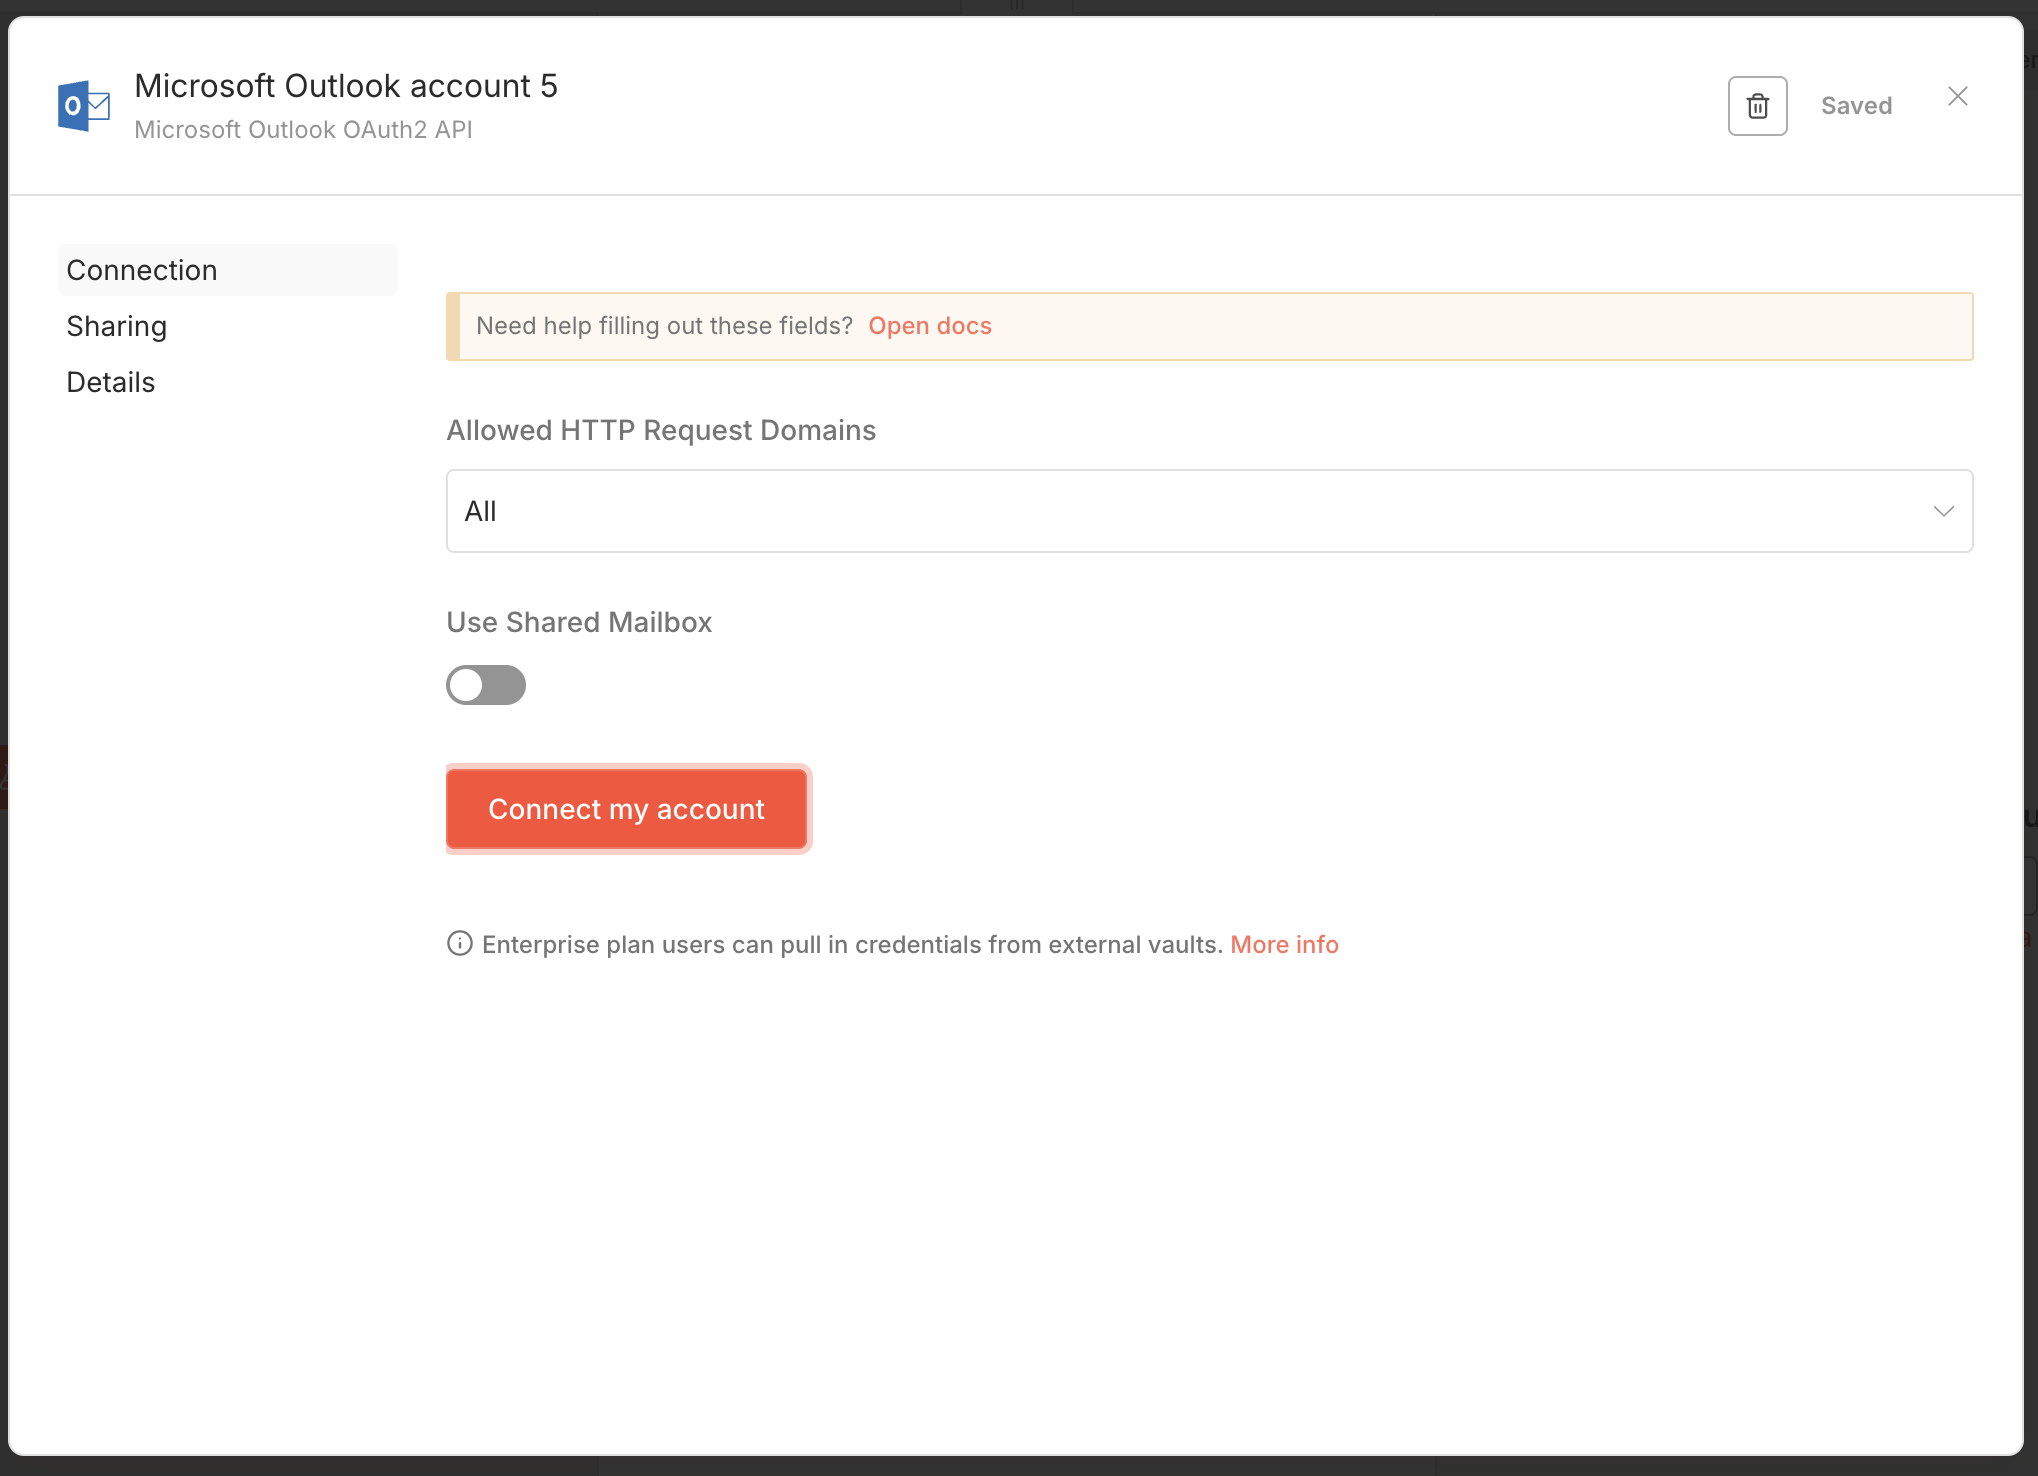This screenshot has height=1476, width=2038.
Task: Click the Microsoft Outlook logo icon
Action: pyautogui.click(x=84, y=106)
